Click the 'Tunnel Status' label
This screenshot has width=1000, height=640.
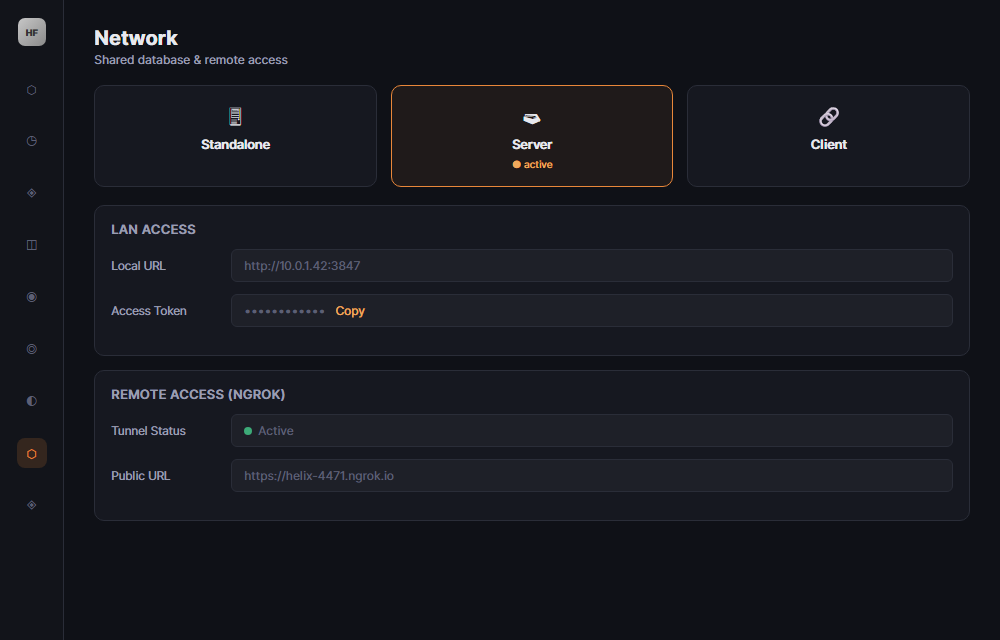point(149,431)
